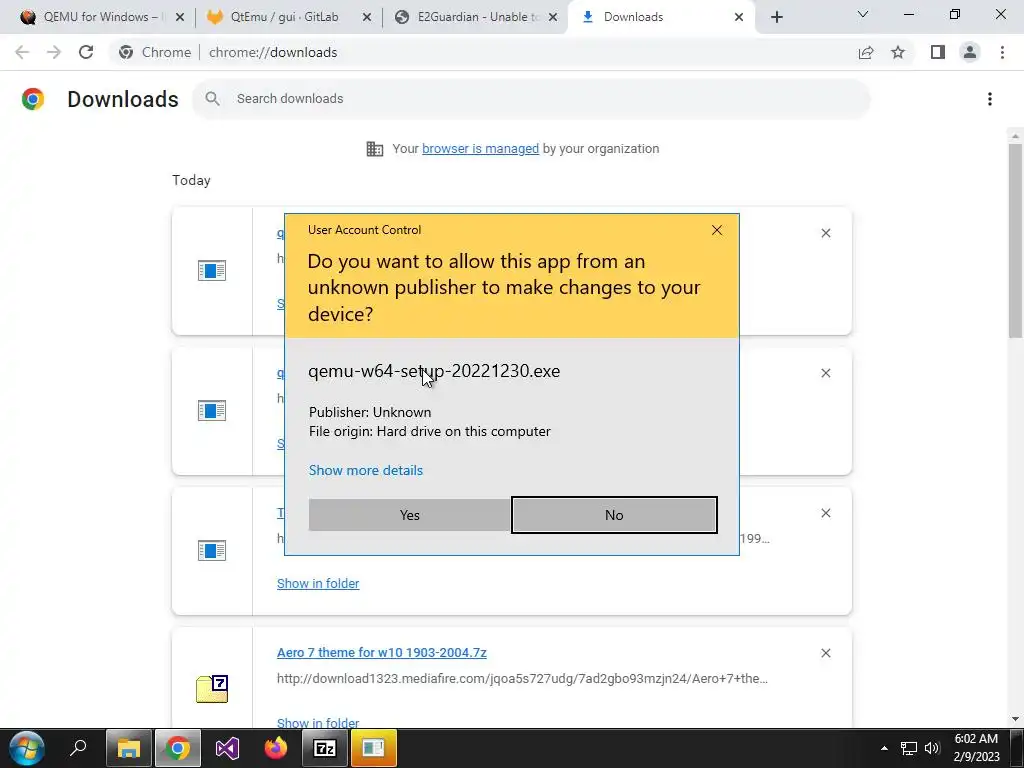The image size is (1024, 768).
Task: Open the volume tray icon
Action: point(932,748)
